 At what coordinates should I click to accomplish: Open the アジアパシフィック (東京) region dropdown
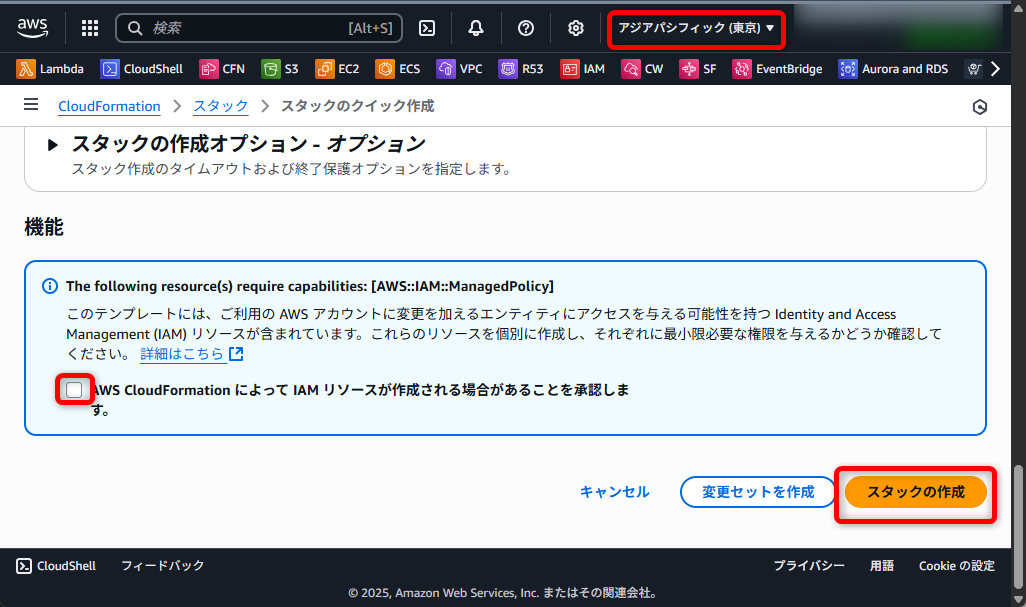696,28
